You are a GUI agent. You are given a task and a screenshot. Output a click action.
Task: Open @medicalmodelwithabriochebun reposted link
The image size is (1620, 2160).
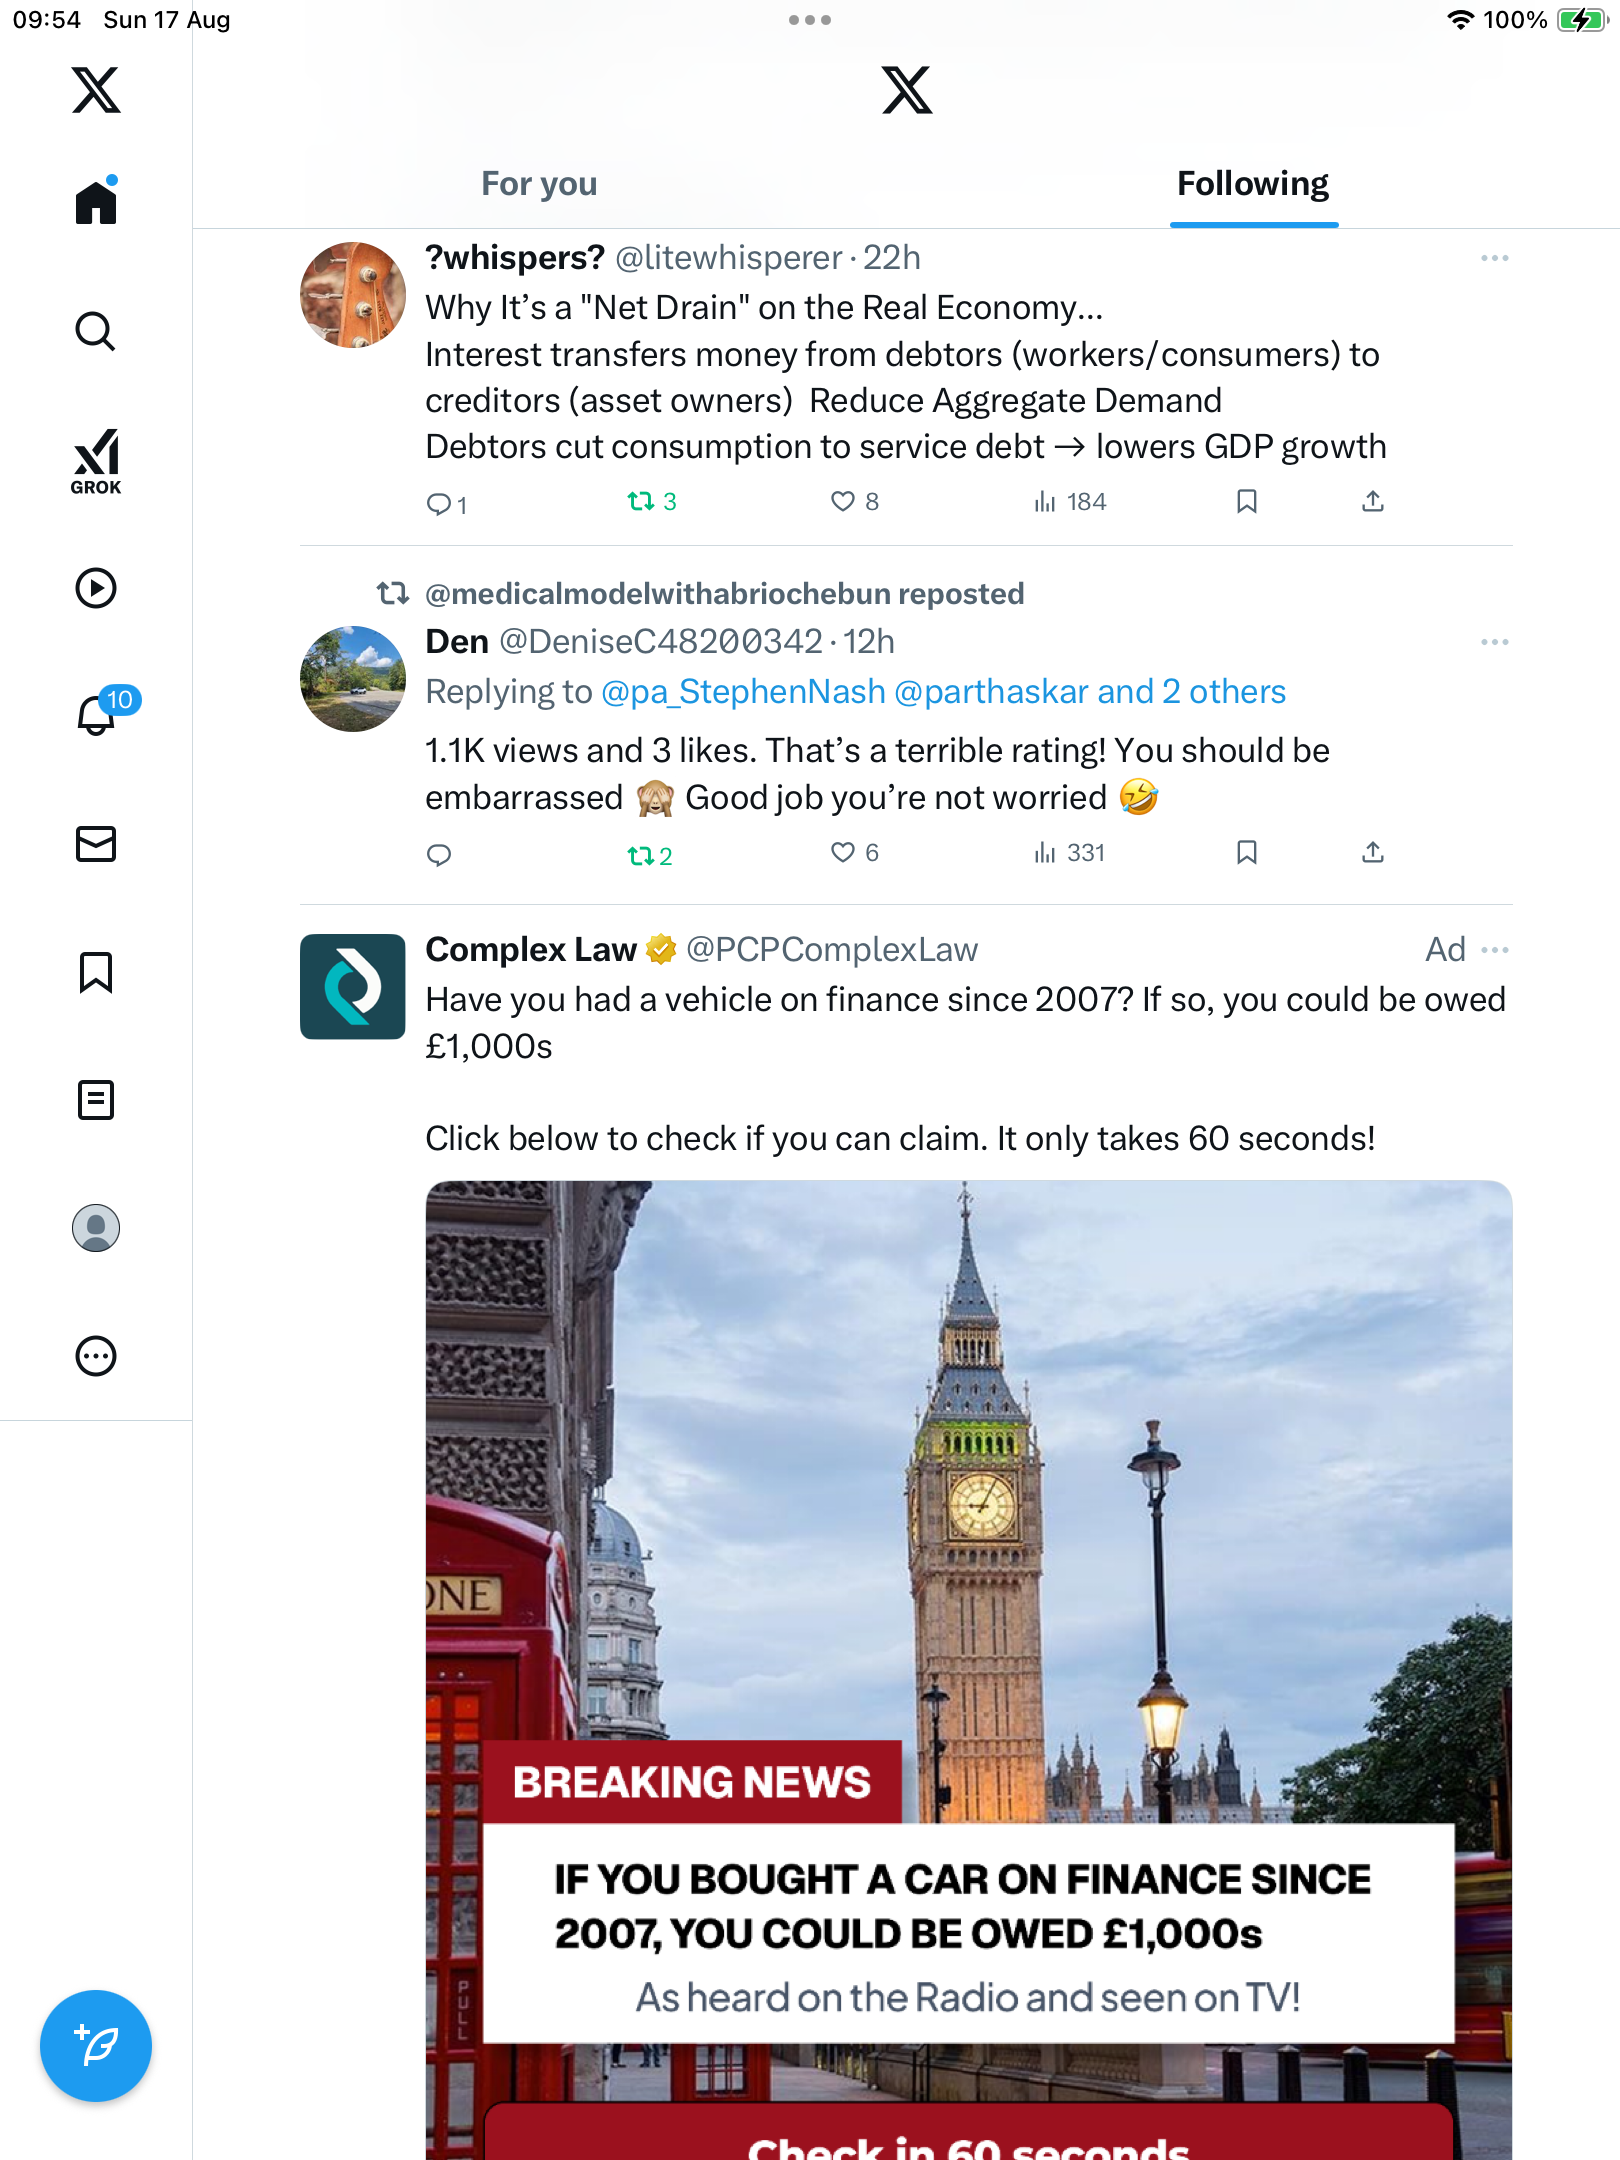(724, 594)
